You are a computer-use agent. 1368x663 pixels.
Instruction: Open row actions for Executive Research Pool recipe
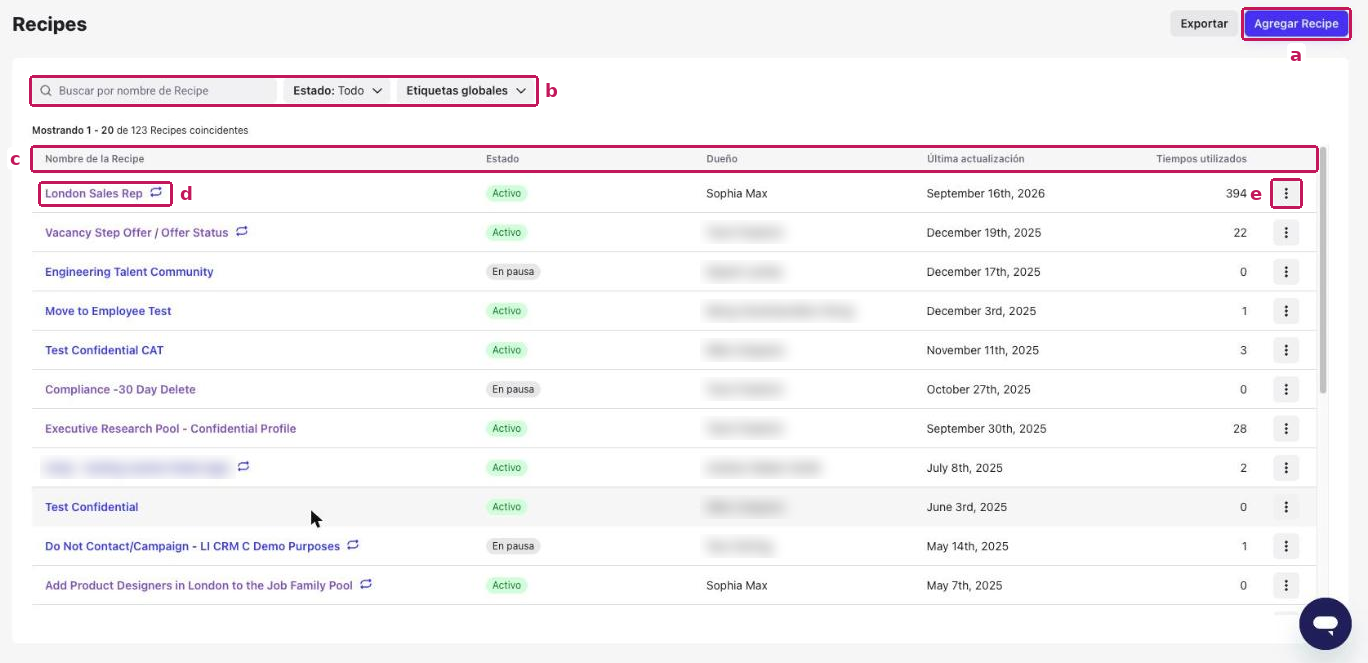point(1286,429)
